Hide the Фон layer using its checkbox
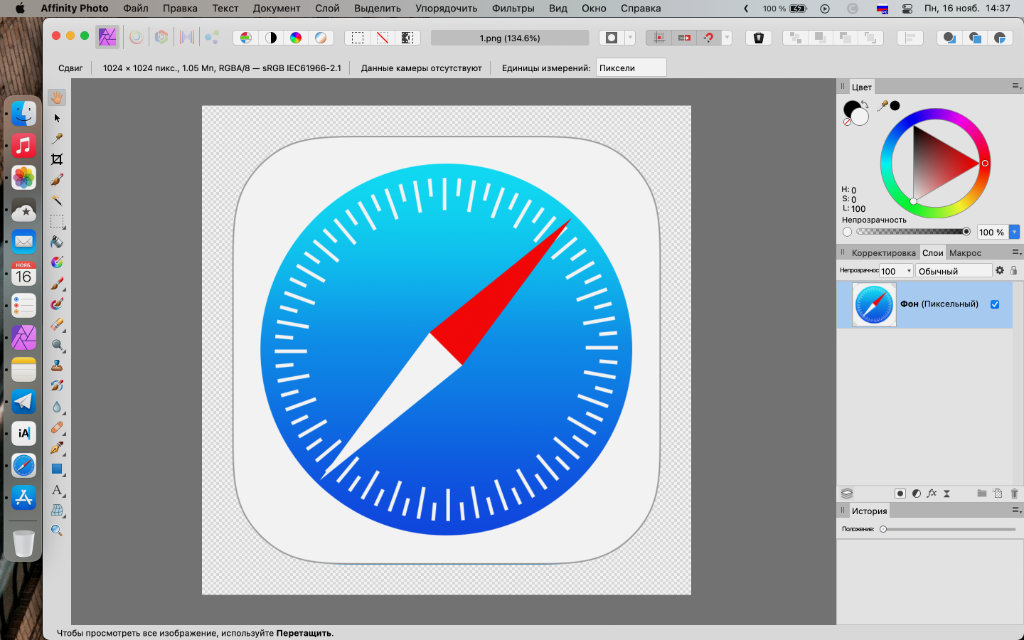The width and height of the screenshot is (1024, 640). (994, 304)
